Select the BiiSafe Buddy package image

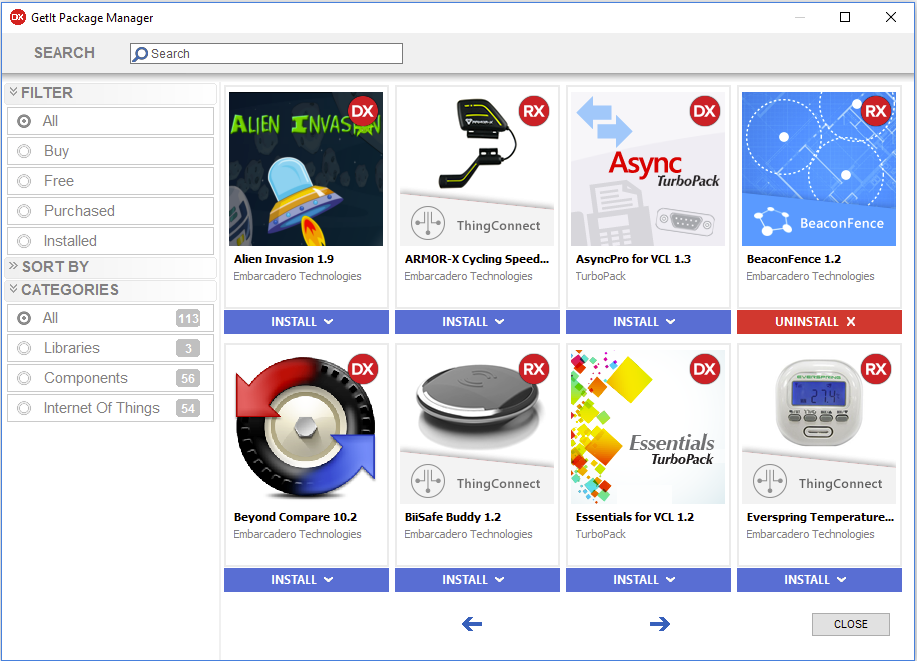point(477,426)
